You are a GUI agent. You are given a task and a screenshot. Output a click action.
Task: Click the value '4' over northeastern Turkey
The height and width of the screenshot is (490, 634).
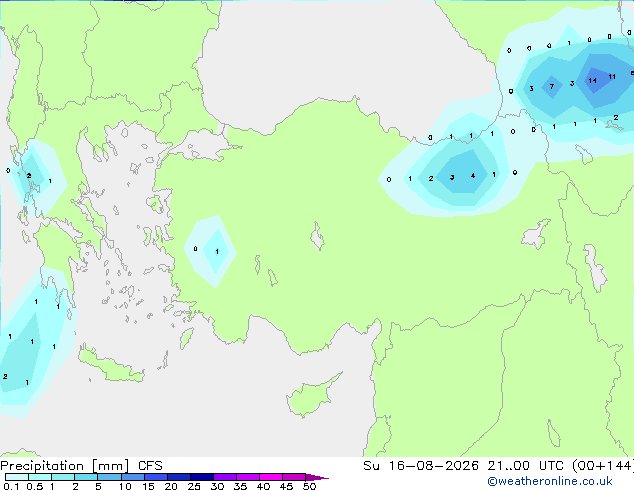[x=473, y=175]
